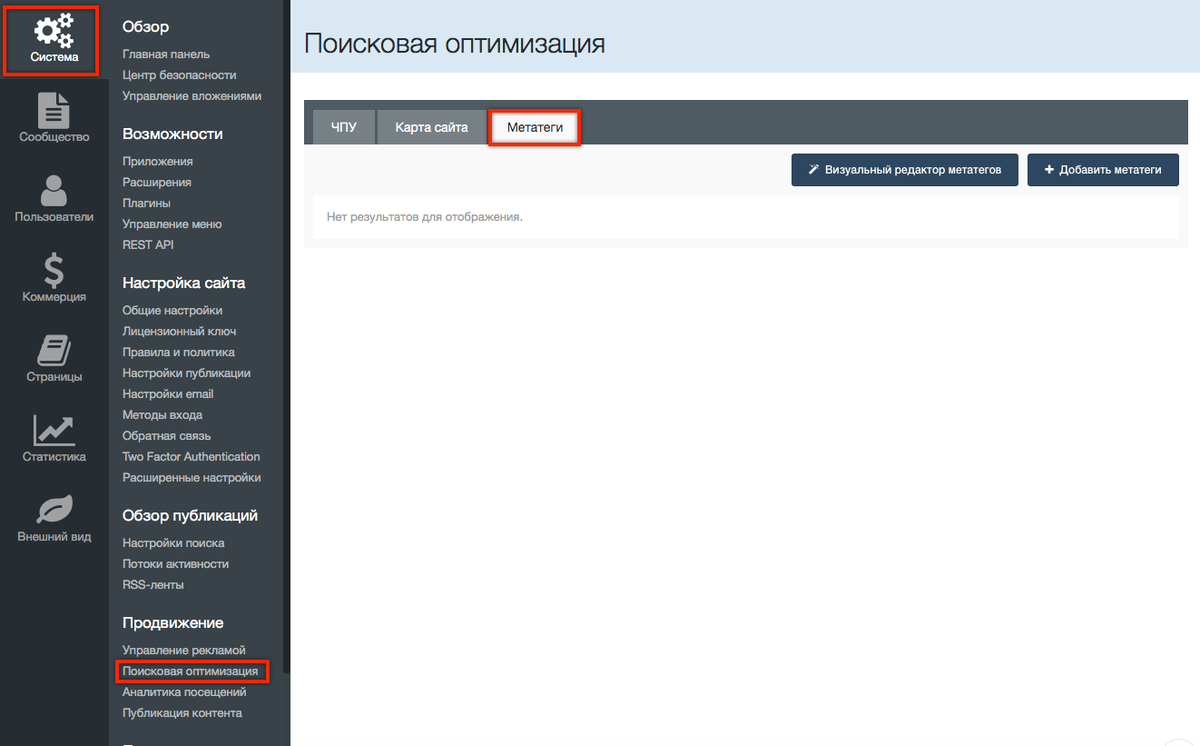Open Общие настройки link
Image resolution: width=1200 pixels, height=746 pixels.
coord(172,310)
